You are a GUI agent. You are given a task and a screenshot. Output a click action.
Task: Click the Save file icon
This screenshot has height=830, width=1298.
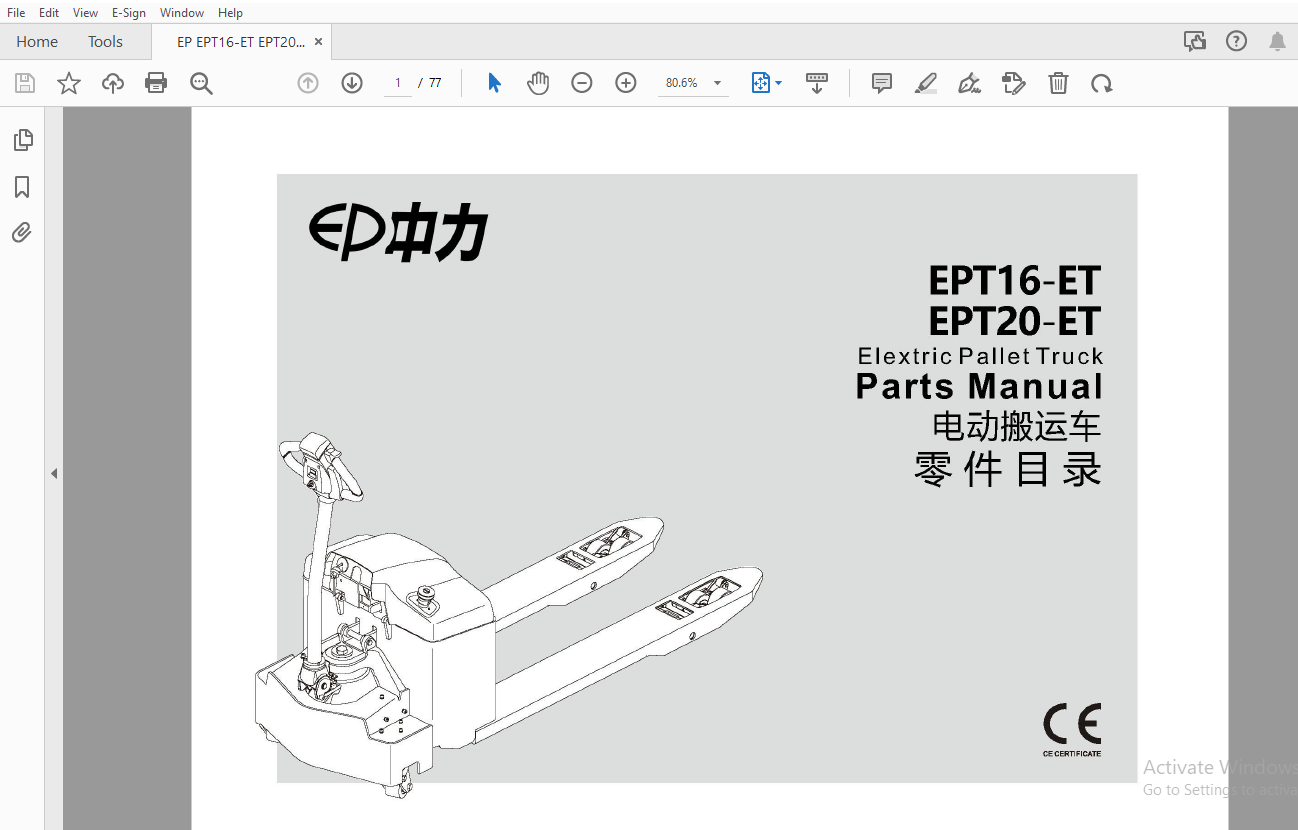pos(25,83)
